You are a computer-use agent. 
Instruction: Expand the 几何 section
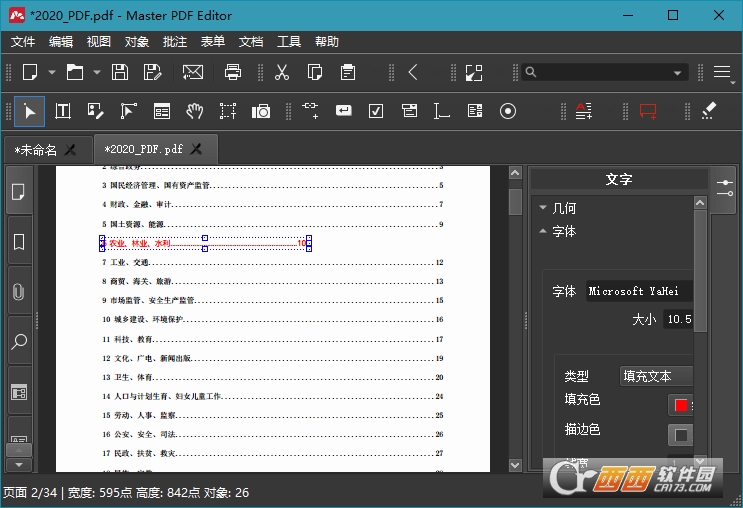click(x=558, y=208)
